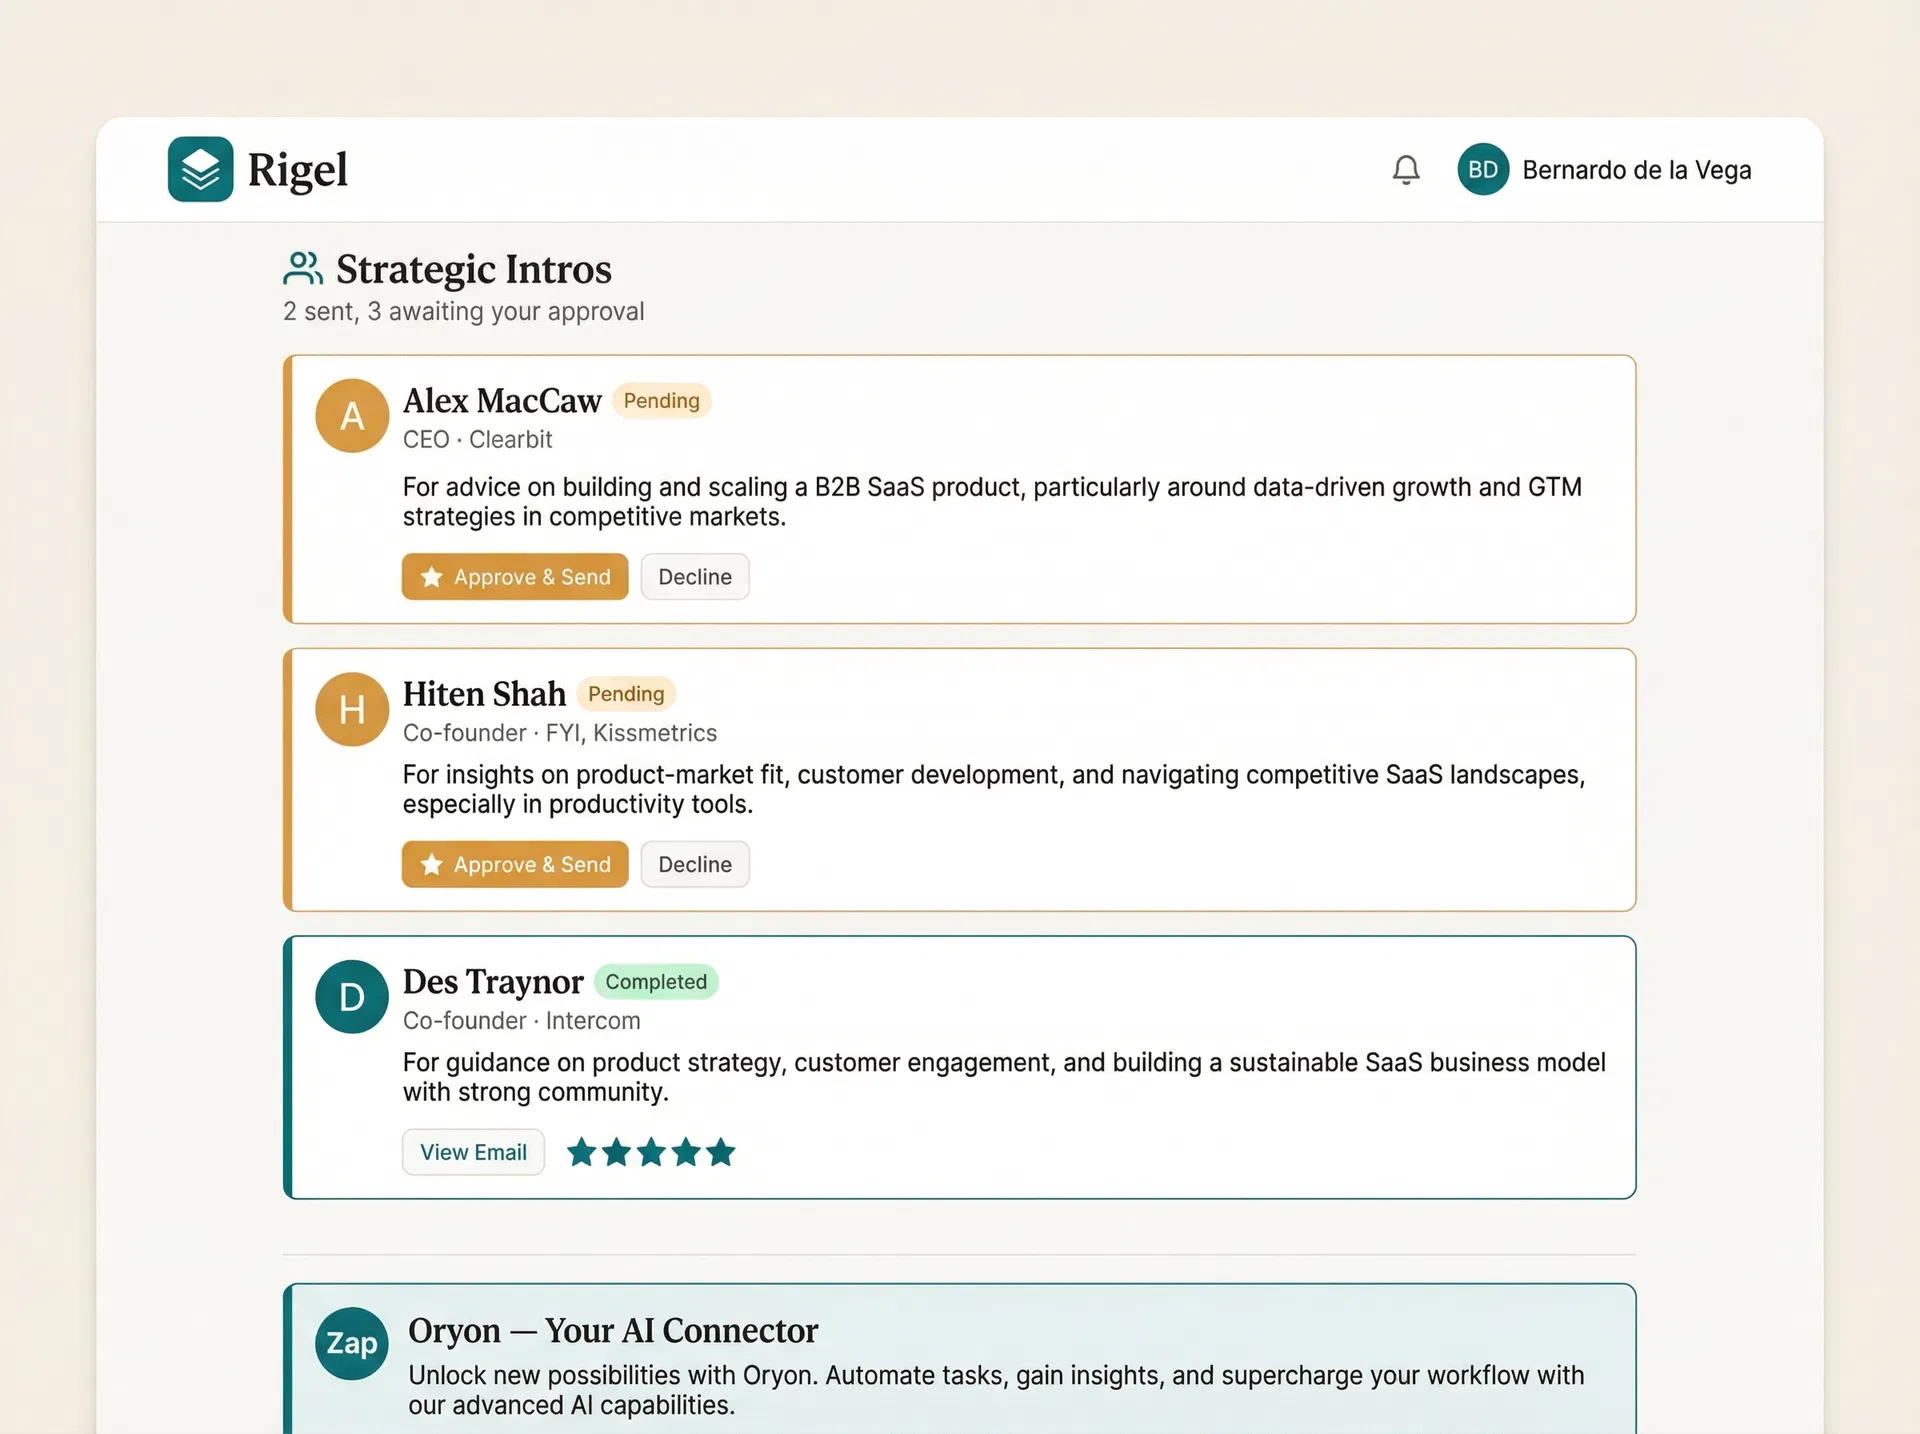Click Alex MacCaw's avatar circle
The width and height of the screenshot is (1920, 1434).
click(351, 415)
